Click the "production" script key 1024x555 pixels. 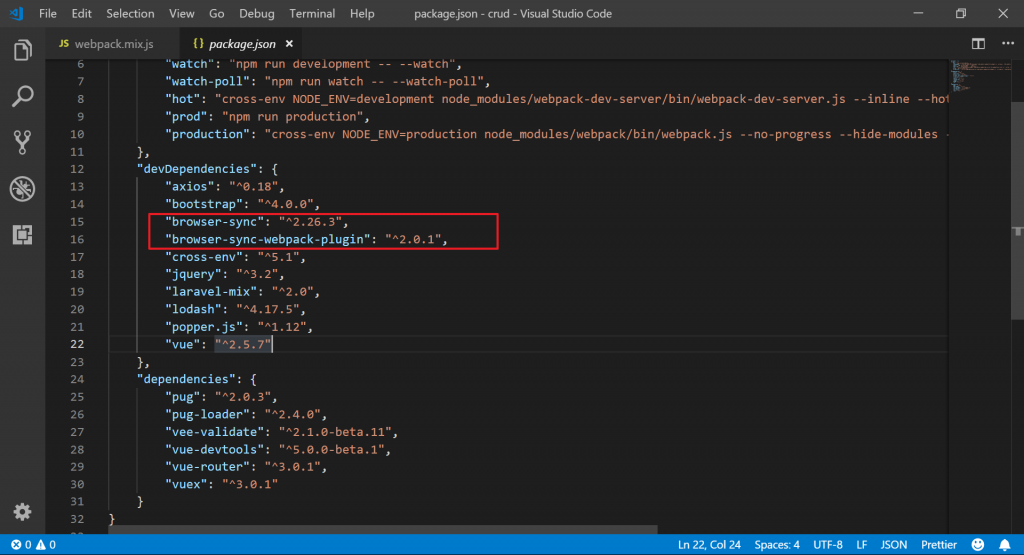tap(207, 134)
